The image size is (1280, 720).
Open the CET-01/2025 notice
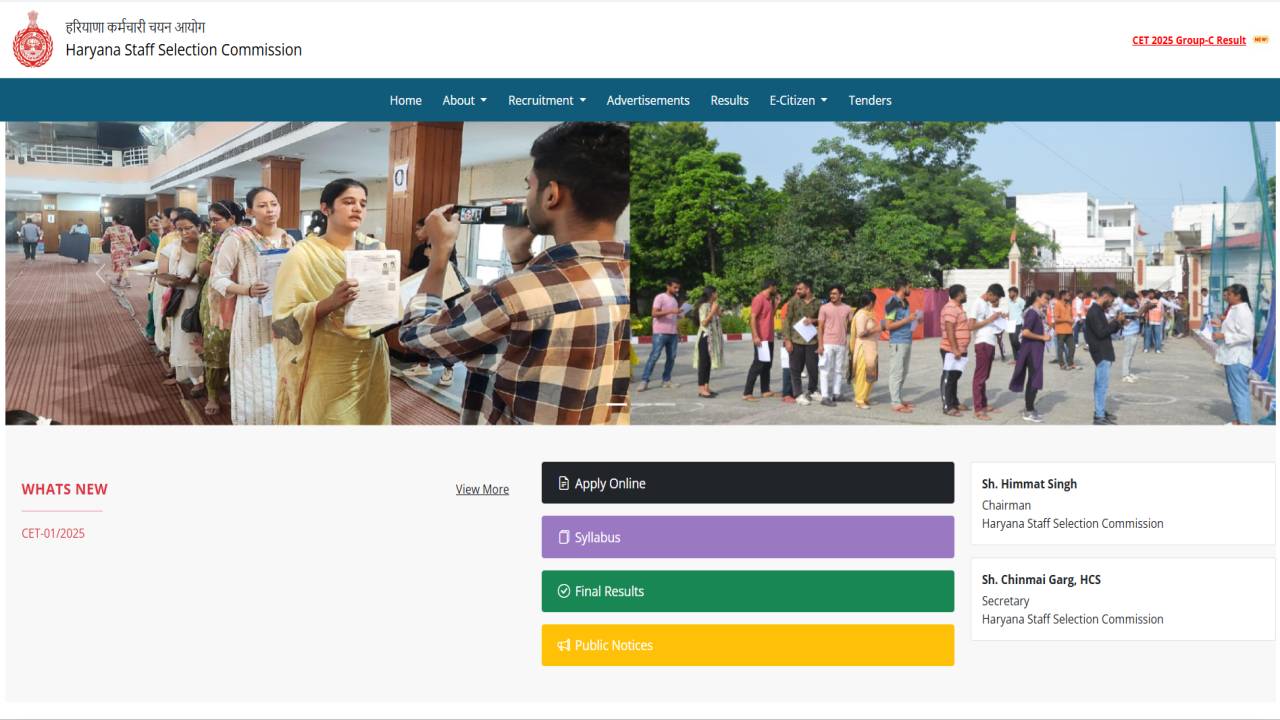[x=52, y=533]
